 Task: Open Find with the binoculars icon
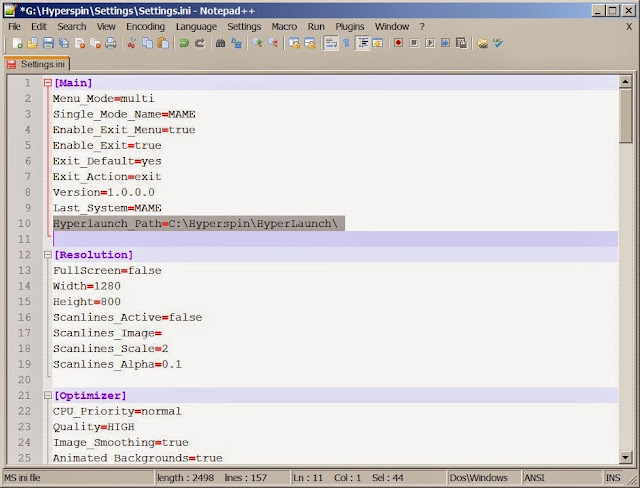pos(220,43)
